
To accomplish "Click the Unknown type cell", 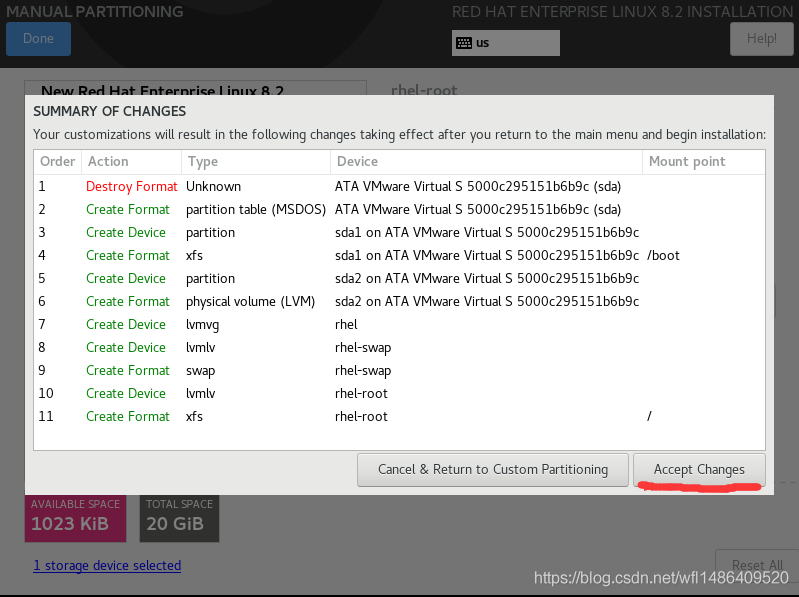I will 213,186.
